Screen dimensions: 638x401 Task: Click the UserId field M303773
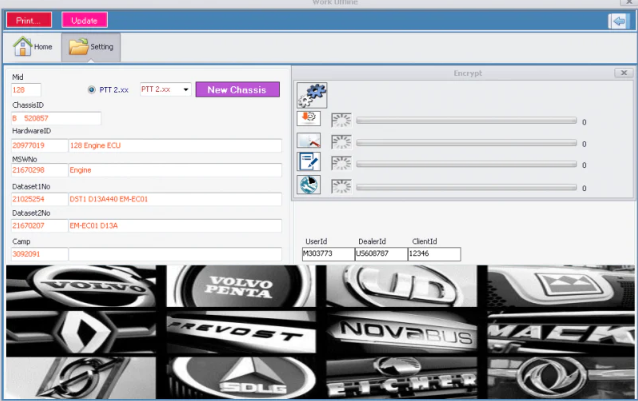(x=328, y=254)
